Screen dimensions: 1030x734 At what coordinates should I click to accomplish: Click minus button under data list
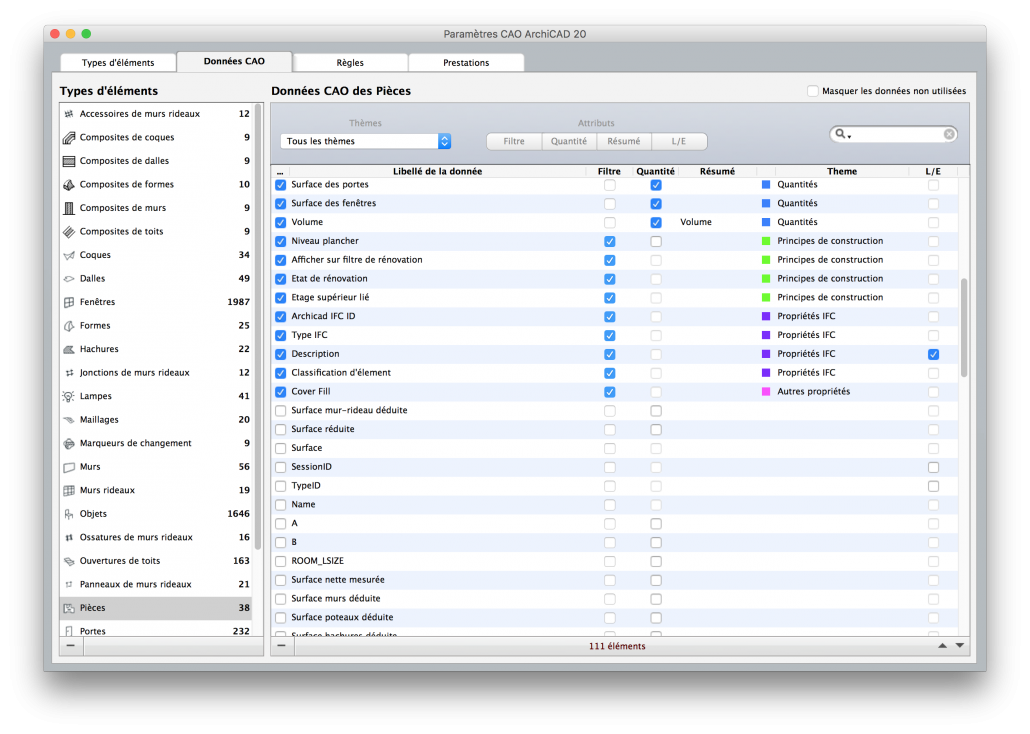(x=282, y=646)
